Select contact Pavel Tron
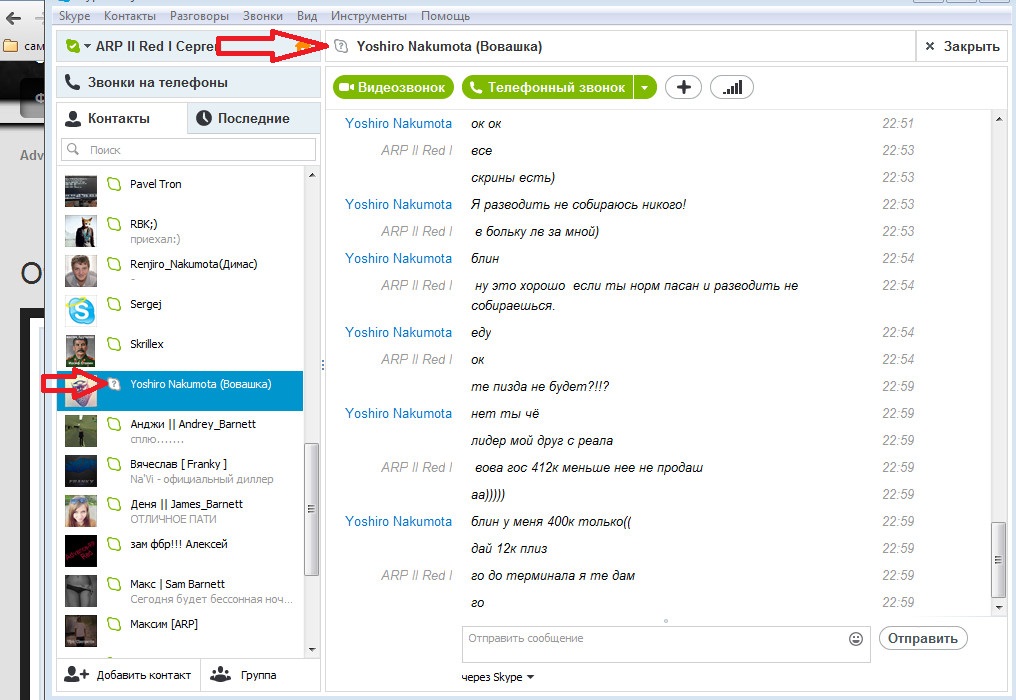Viewport: 1016px width, 700px height. coord(180,191)
